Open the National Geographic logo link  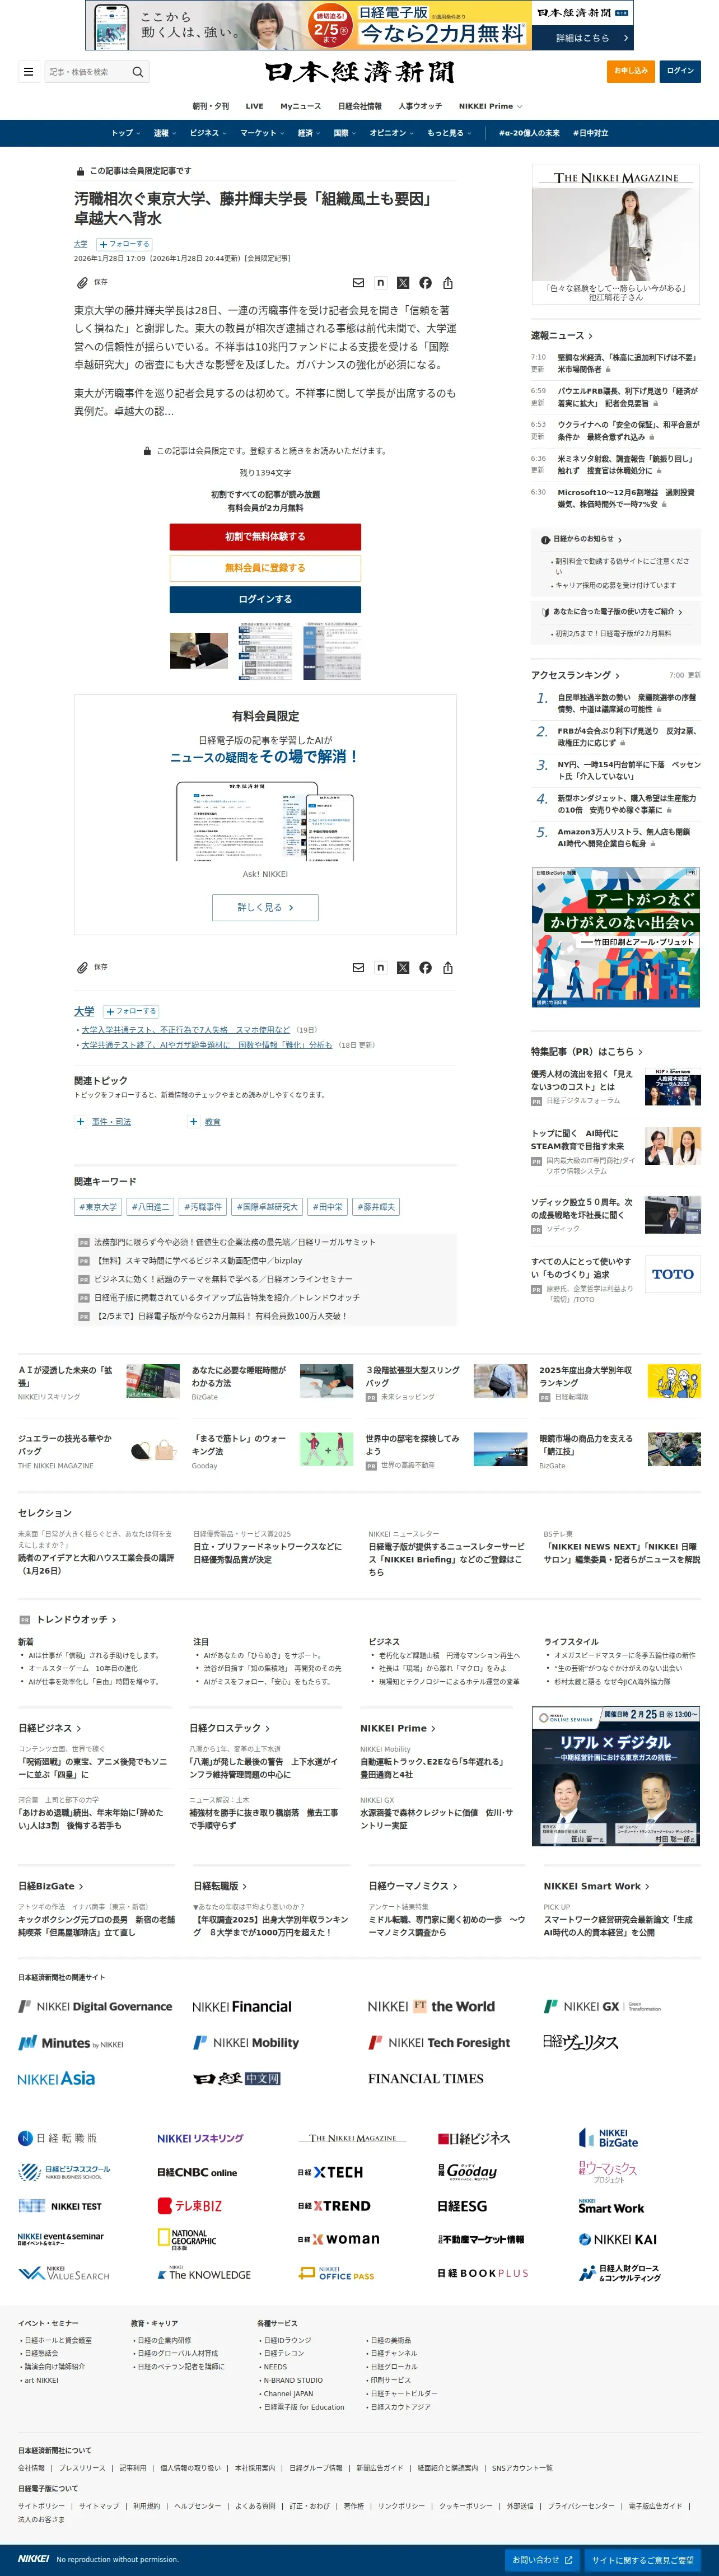point(186,2239)
